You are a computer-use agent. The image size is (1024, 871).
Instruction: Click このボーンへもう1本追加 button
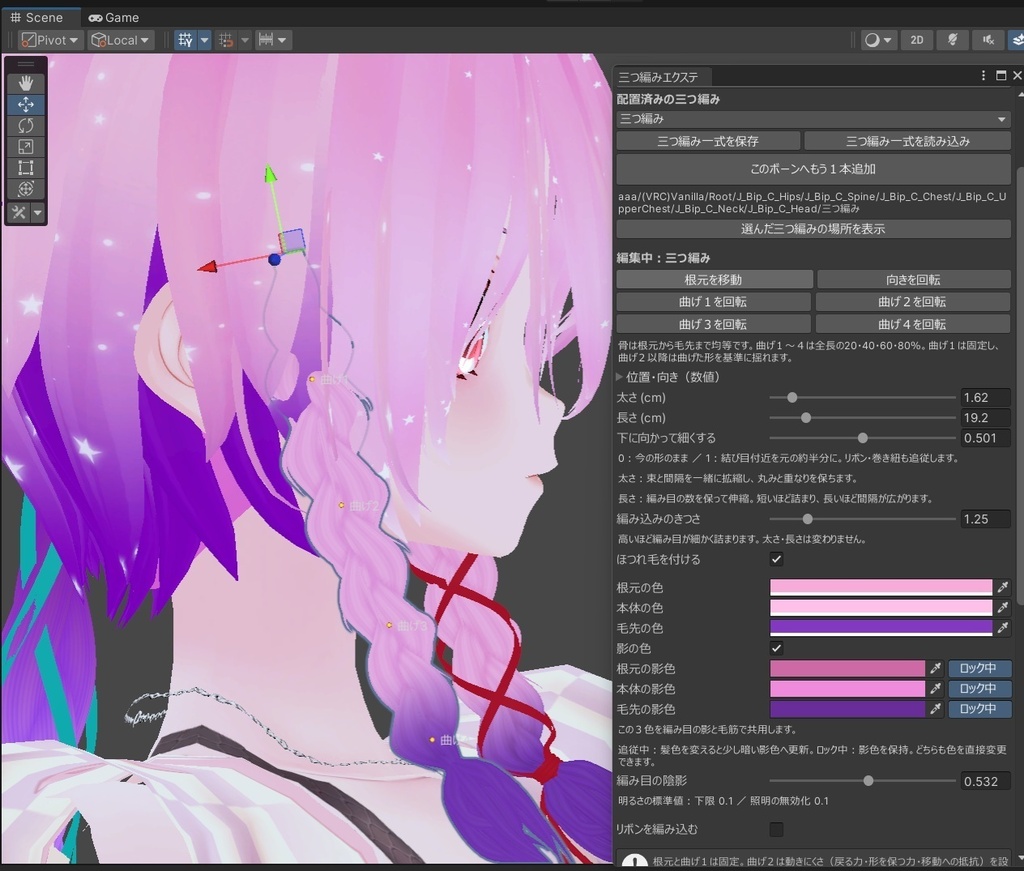(x=813, y=169)
